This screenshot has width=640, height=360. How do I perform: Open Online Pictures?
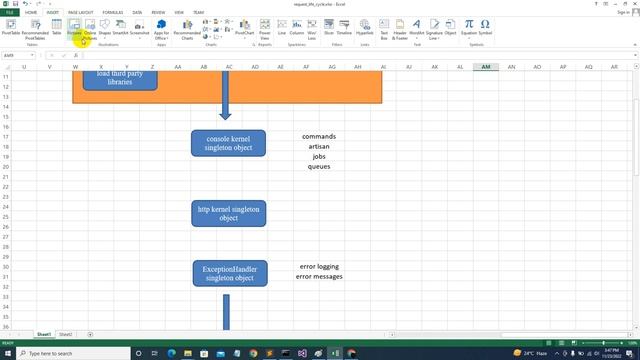click(x=90, y=29)
